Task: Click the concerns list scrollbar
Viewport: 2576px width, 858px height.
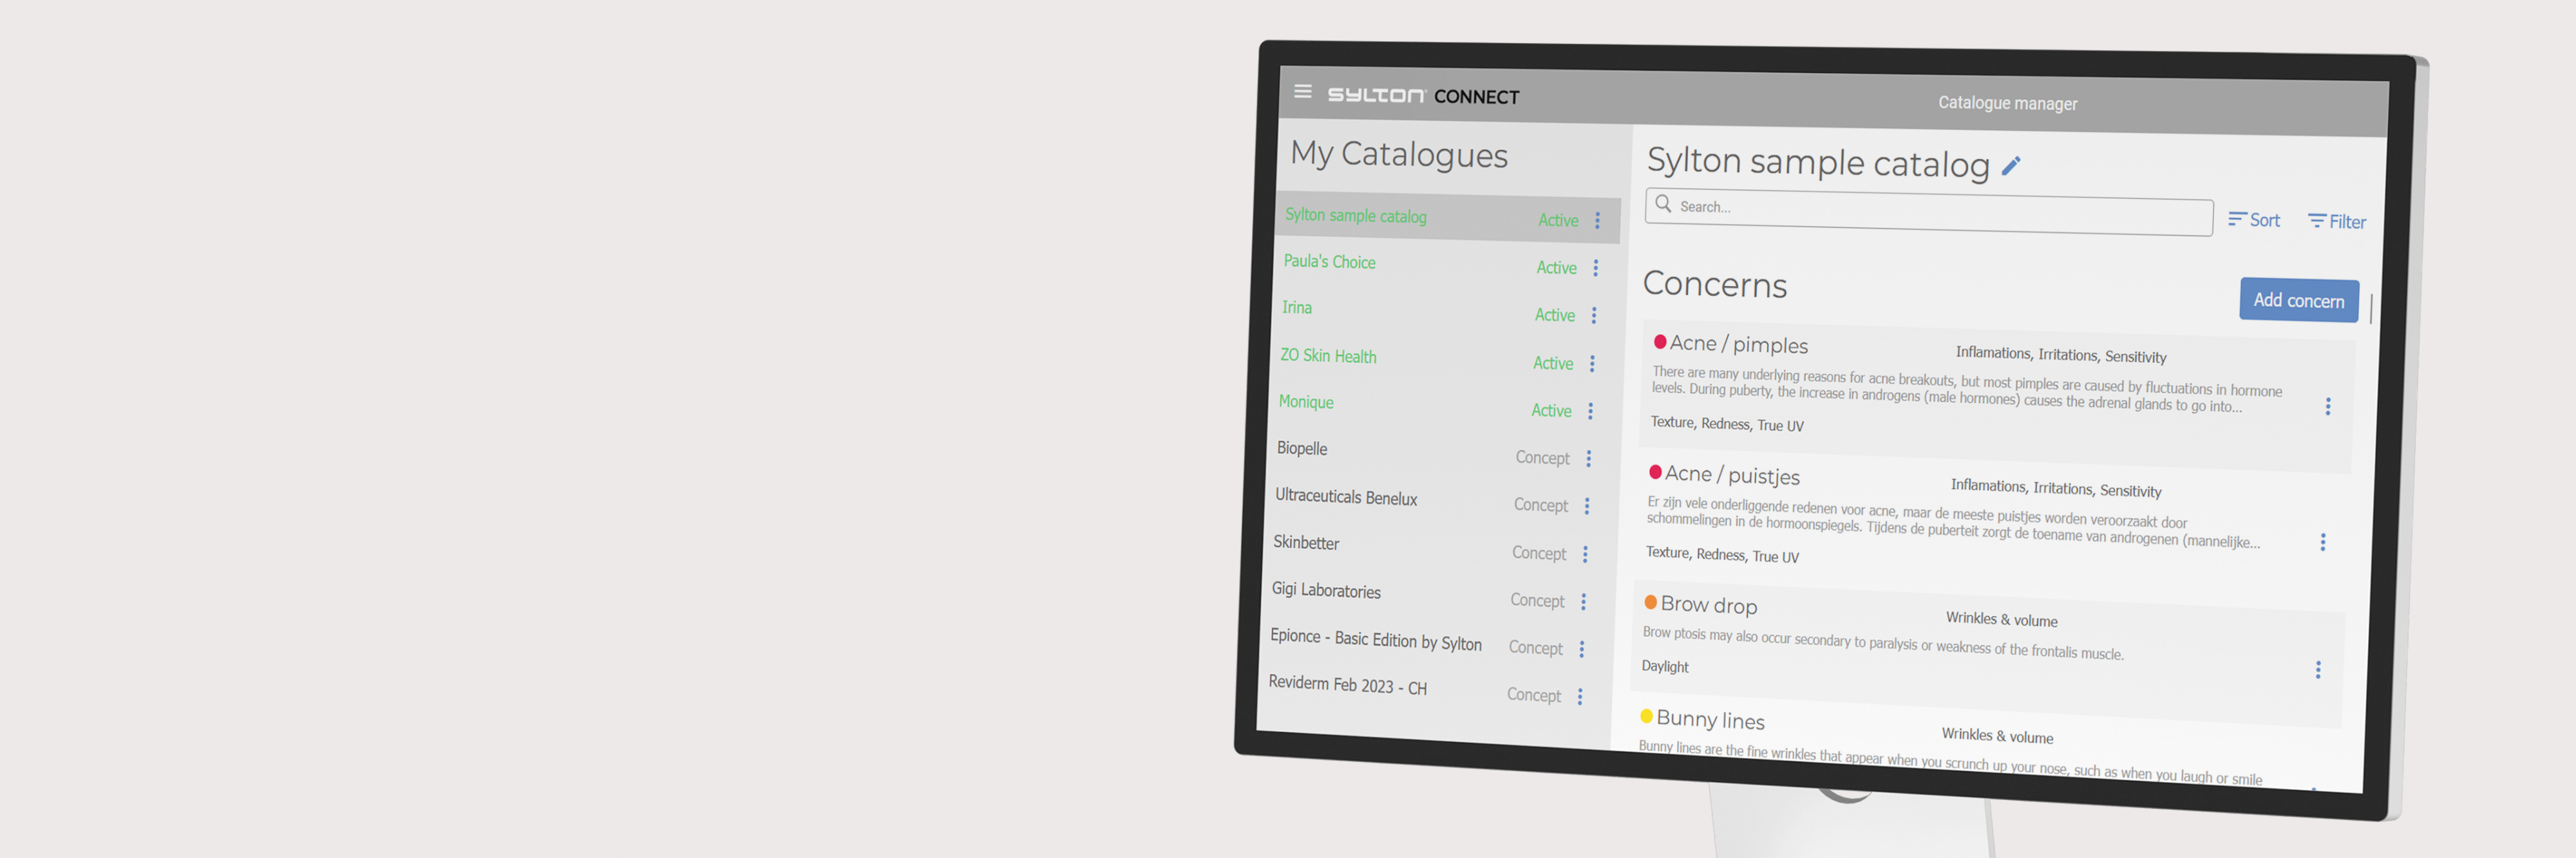Action: (2371, 308)
